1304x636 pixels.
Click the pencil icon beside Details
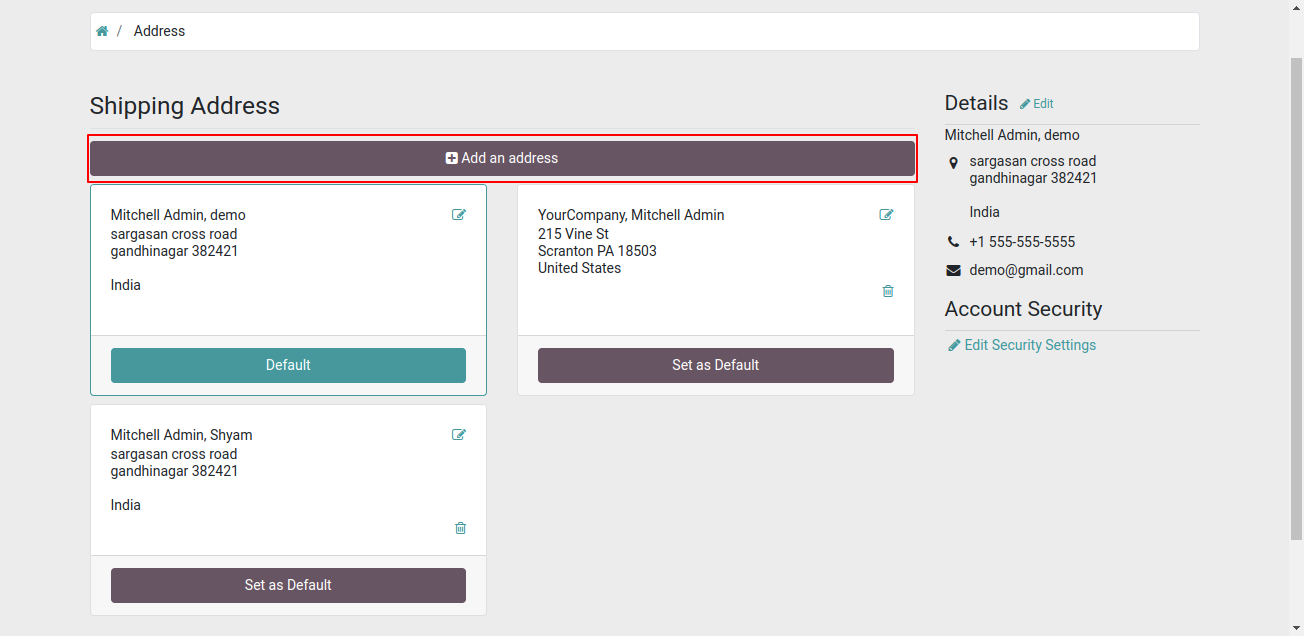[1025, 104]
